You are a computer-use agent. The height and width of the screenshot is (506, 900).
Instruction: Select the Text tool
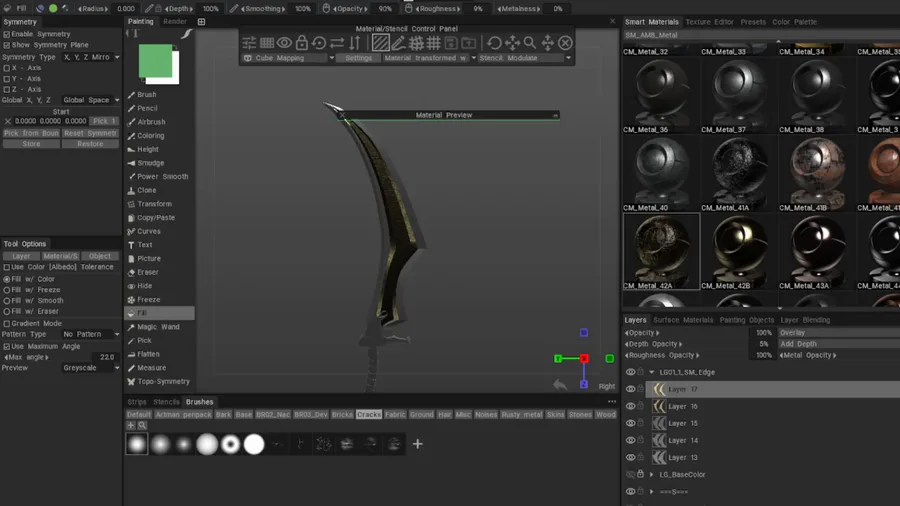click(x=145, y=245)
